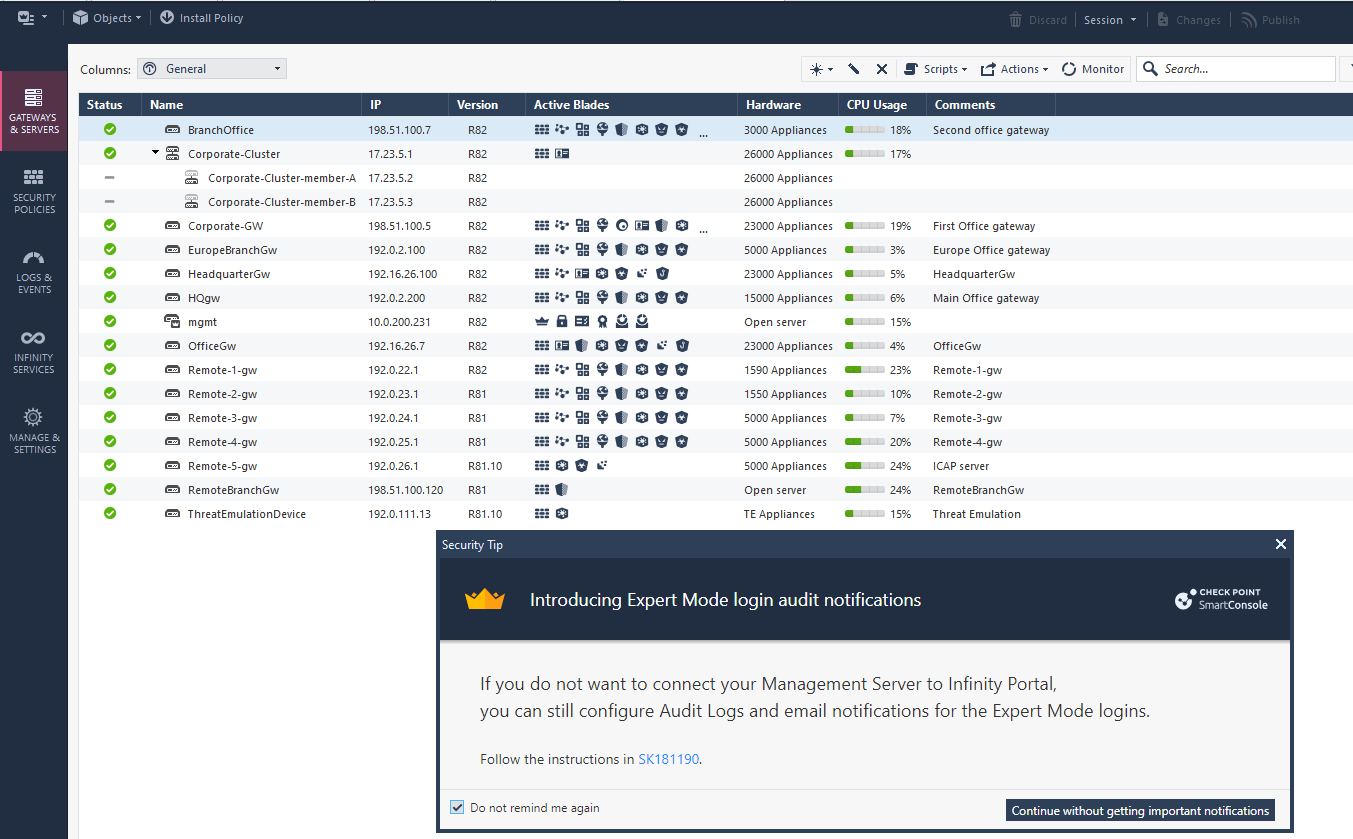Open the SmartConsole main menu icon

(27, 18)
